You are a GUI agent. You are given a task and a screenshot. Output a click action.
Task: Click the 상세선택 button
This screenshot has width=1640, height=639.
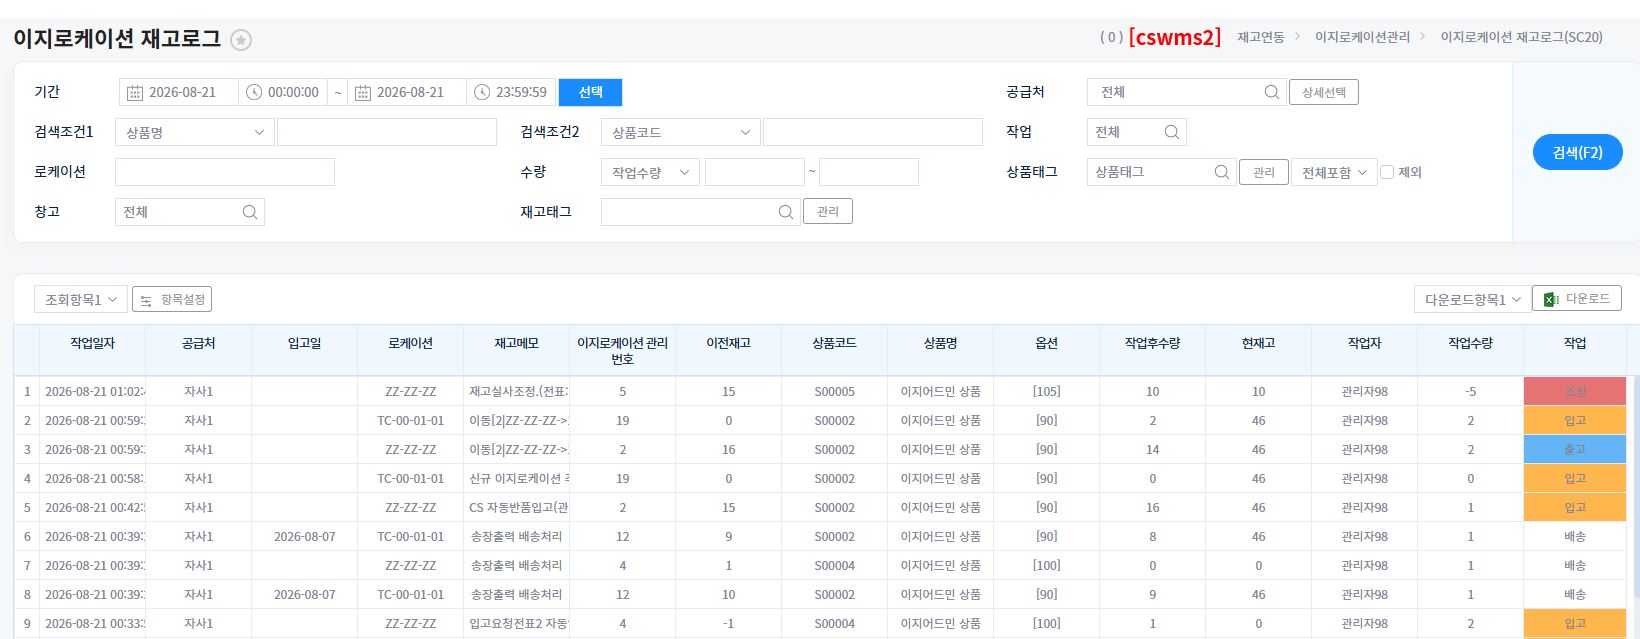pos(1324,92)
